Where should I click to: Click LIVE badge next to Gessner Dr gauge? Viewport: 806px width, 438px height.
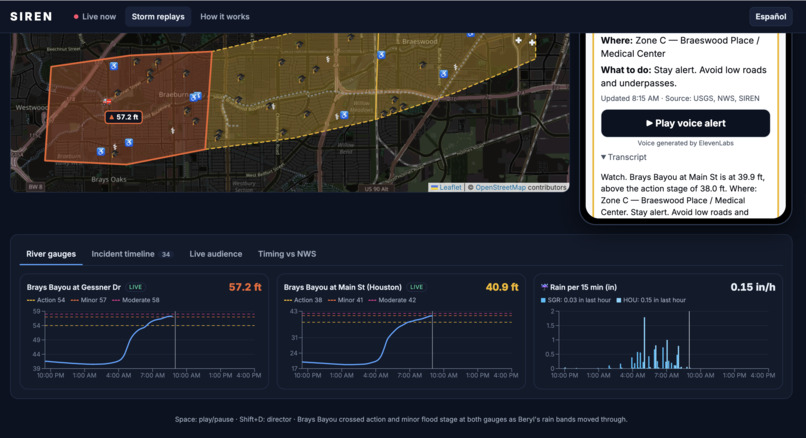[x=135, y=287]
